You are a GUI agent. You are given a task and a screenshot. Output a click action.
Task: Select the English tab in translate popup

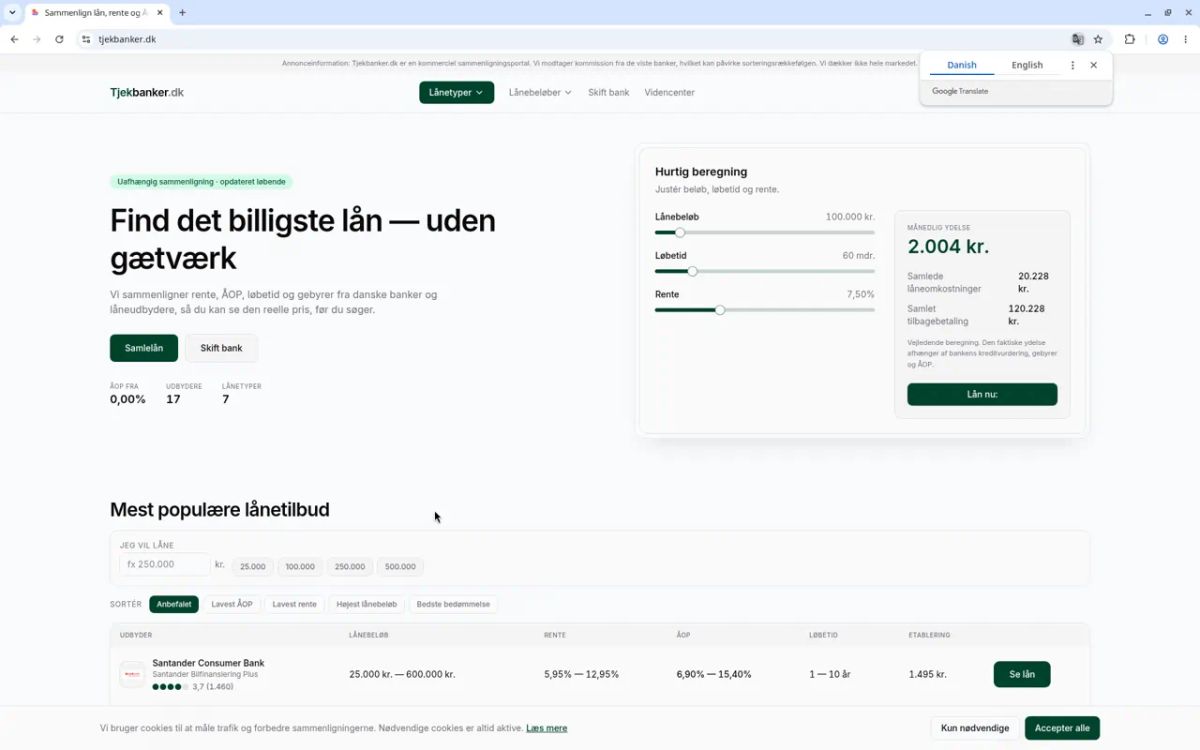pyautogui.click(x=1027, y=65)
